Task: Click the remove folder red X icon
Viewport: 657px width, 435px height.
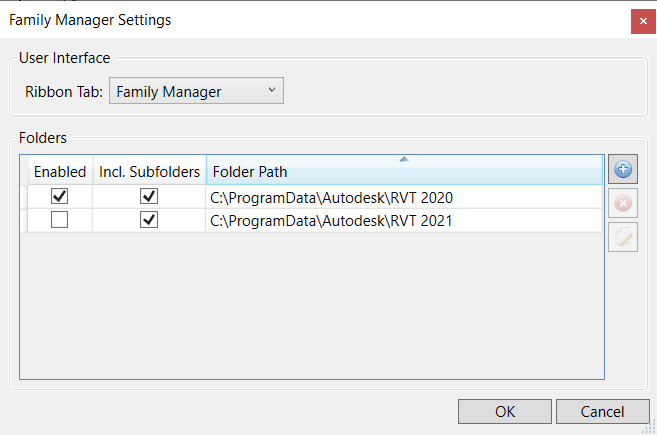Action: click(x=623, y=203)
